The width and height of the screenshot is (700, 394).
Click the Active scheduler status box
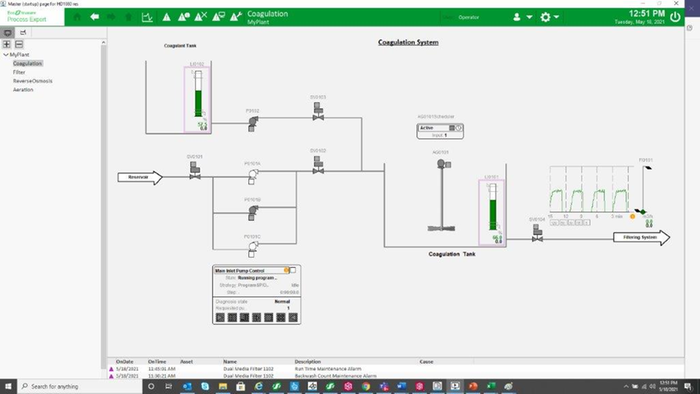click(440, 131)
